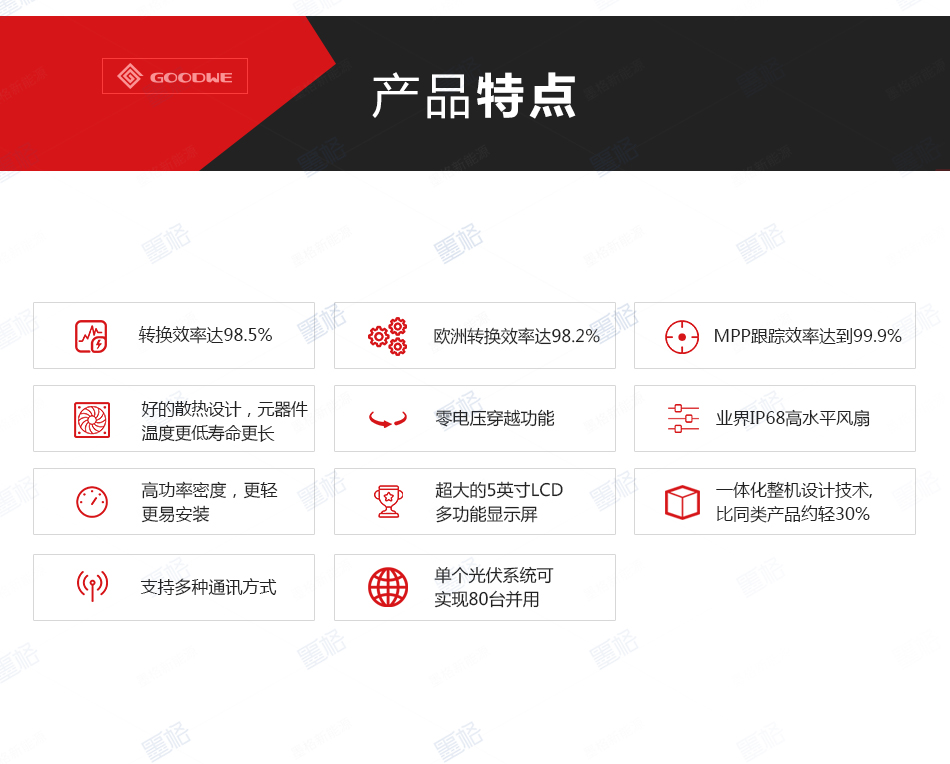The image size is (950, 764).
Task: Click the LCD display trophy icon
Action: [389, 501]
